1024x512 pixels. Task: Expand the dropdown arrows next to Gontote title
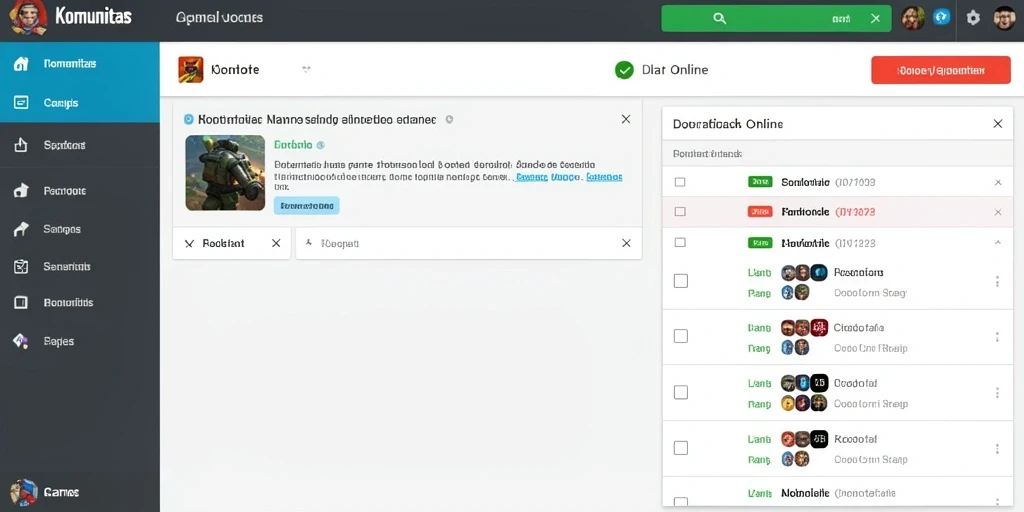coord(306,69)
